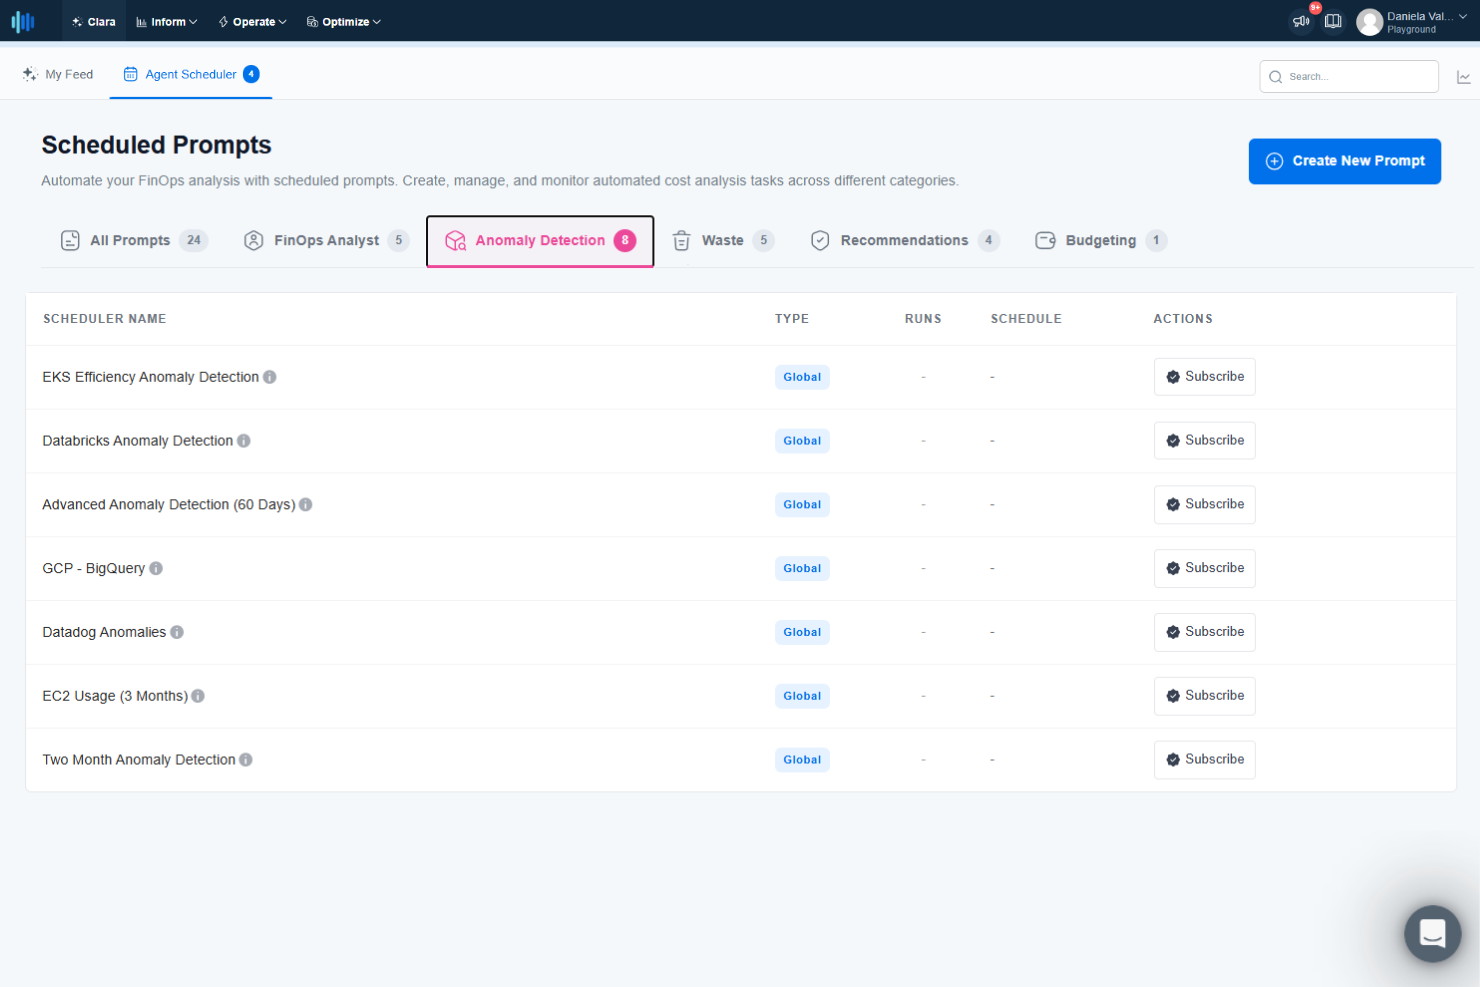The image size is (1480, 987).
Task: Open the chat widget bubble
Action: 1432,933
